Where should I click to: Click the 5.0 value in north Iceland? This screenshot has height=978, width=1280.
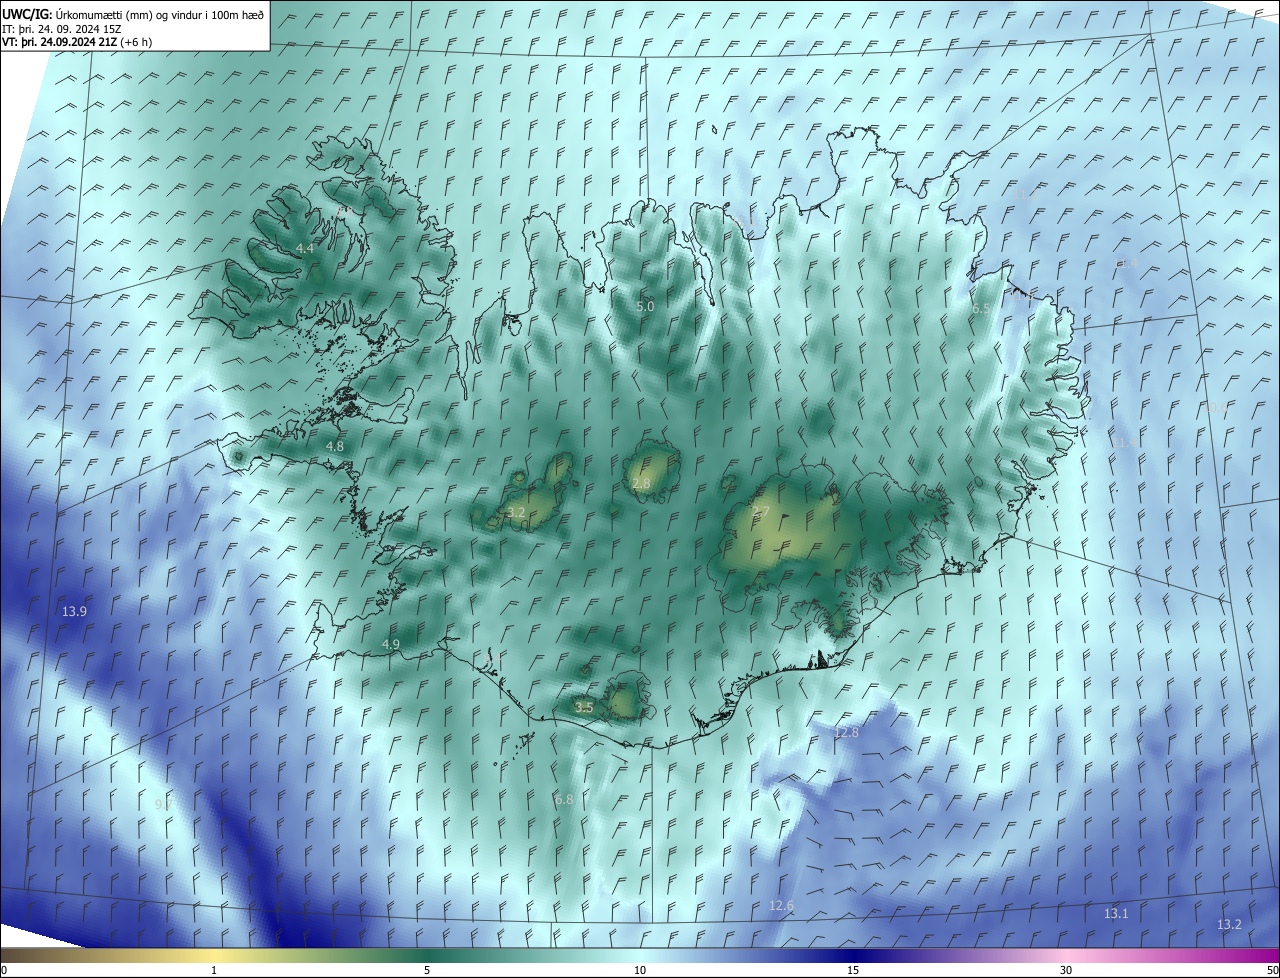coord(645,306)
